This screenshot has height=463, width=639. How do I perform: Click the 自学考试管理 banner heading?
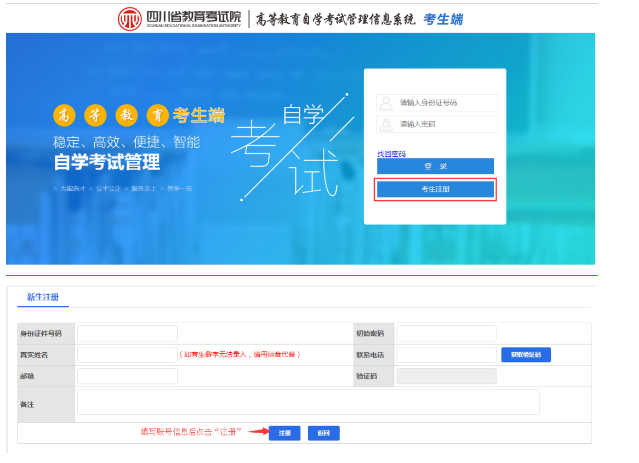pyautogui.click(x=107, y=162)
